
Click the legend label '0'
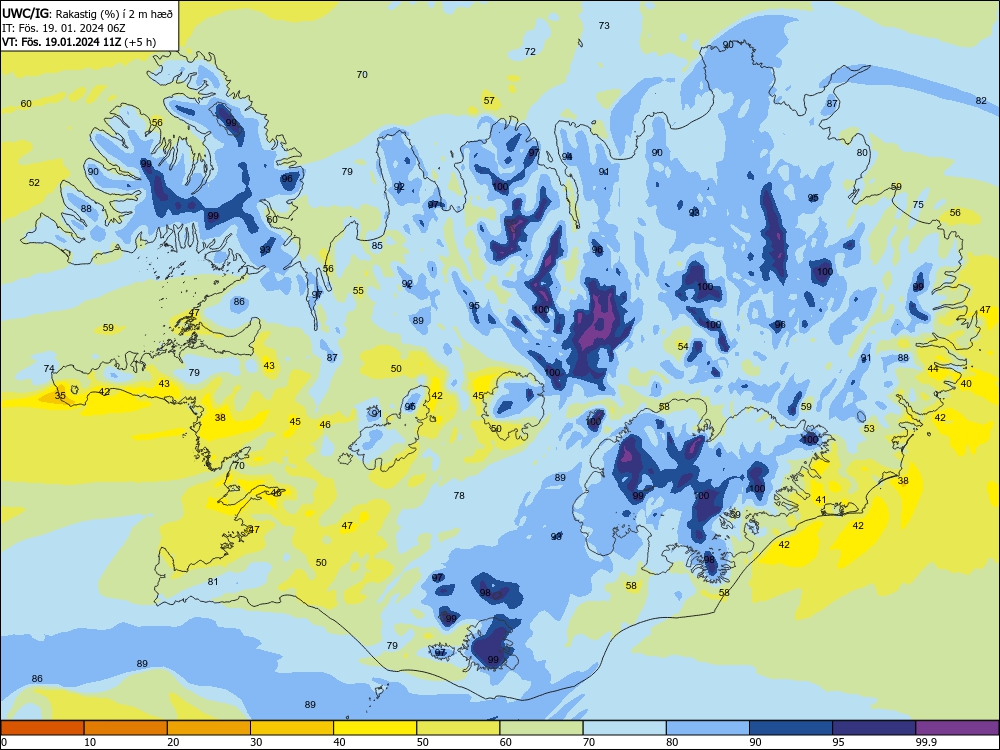[4, 742]
